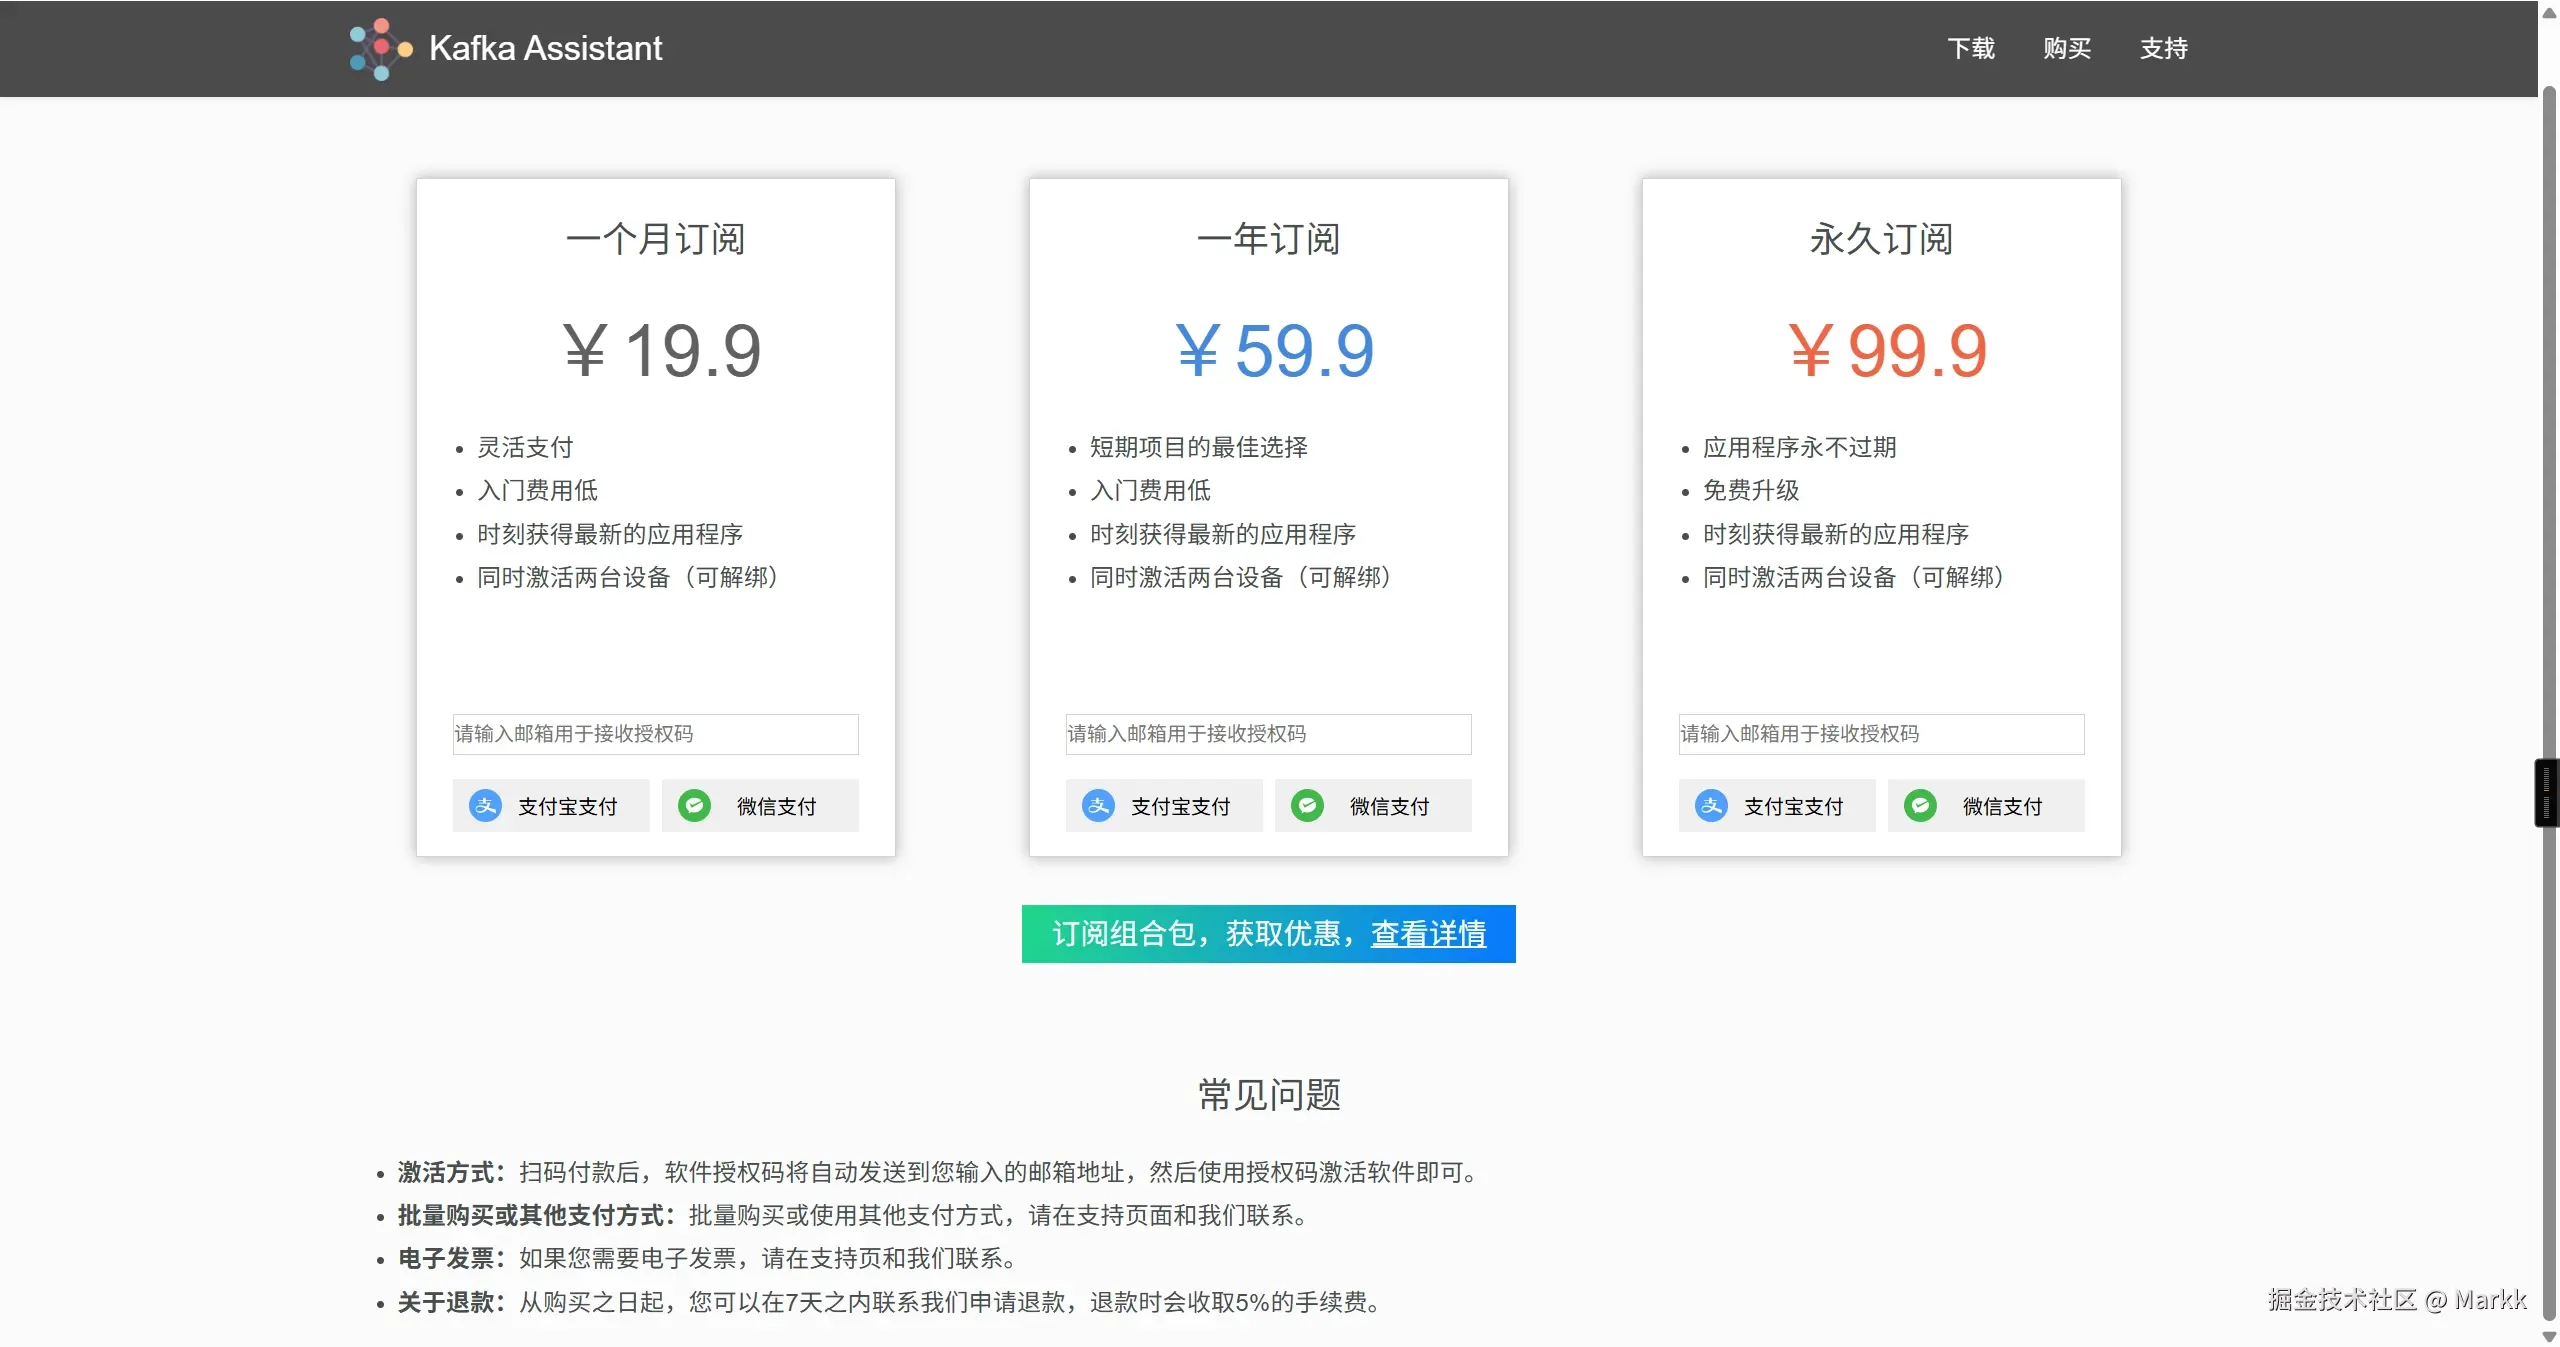Open the 查看详情 link in the bundle banner

tap(1428, 934)
